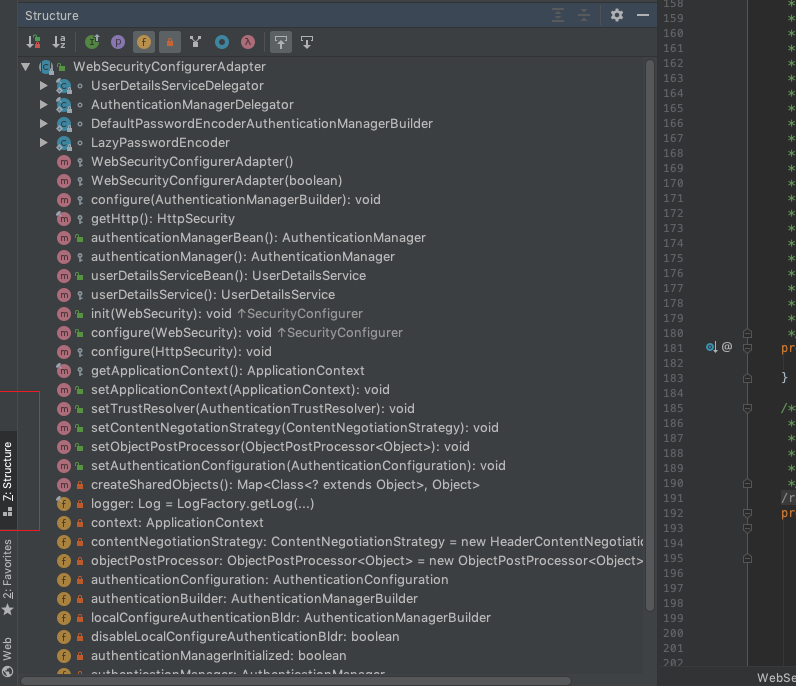This screenshot has width=796, height=686.
Task: Toggle Sort by Visibility in Structure toolbar
Action: (34, 42)
